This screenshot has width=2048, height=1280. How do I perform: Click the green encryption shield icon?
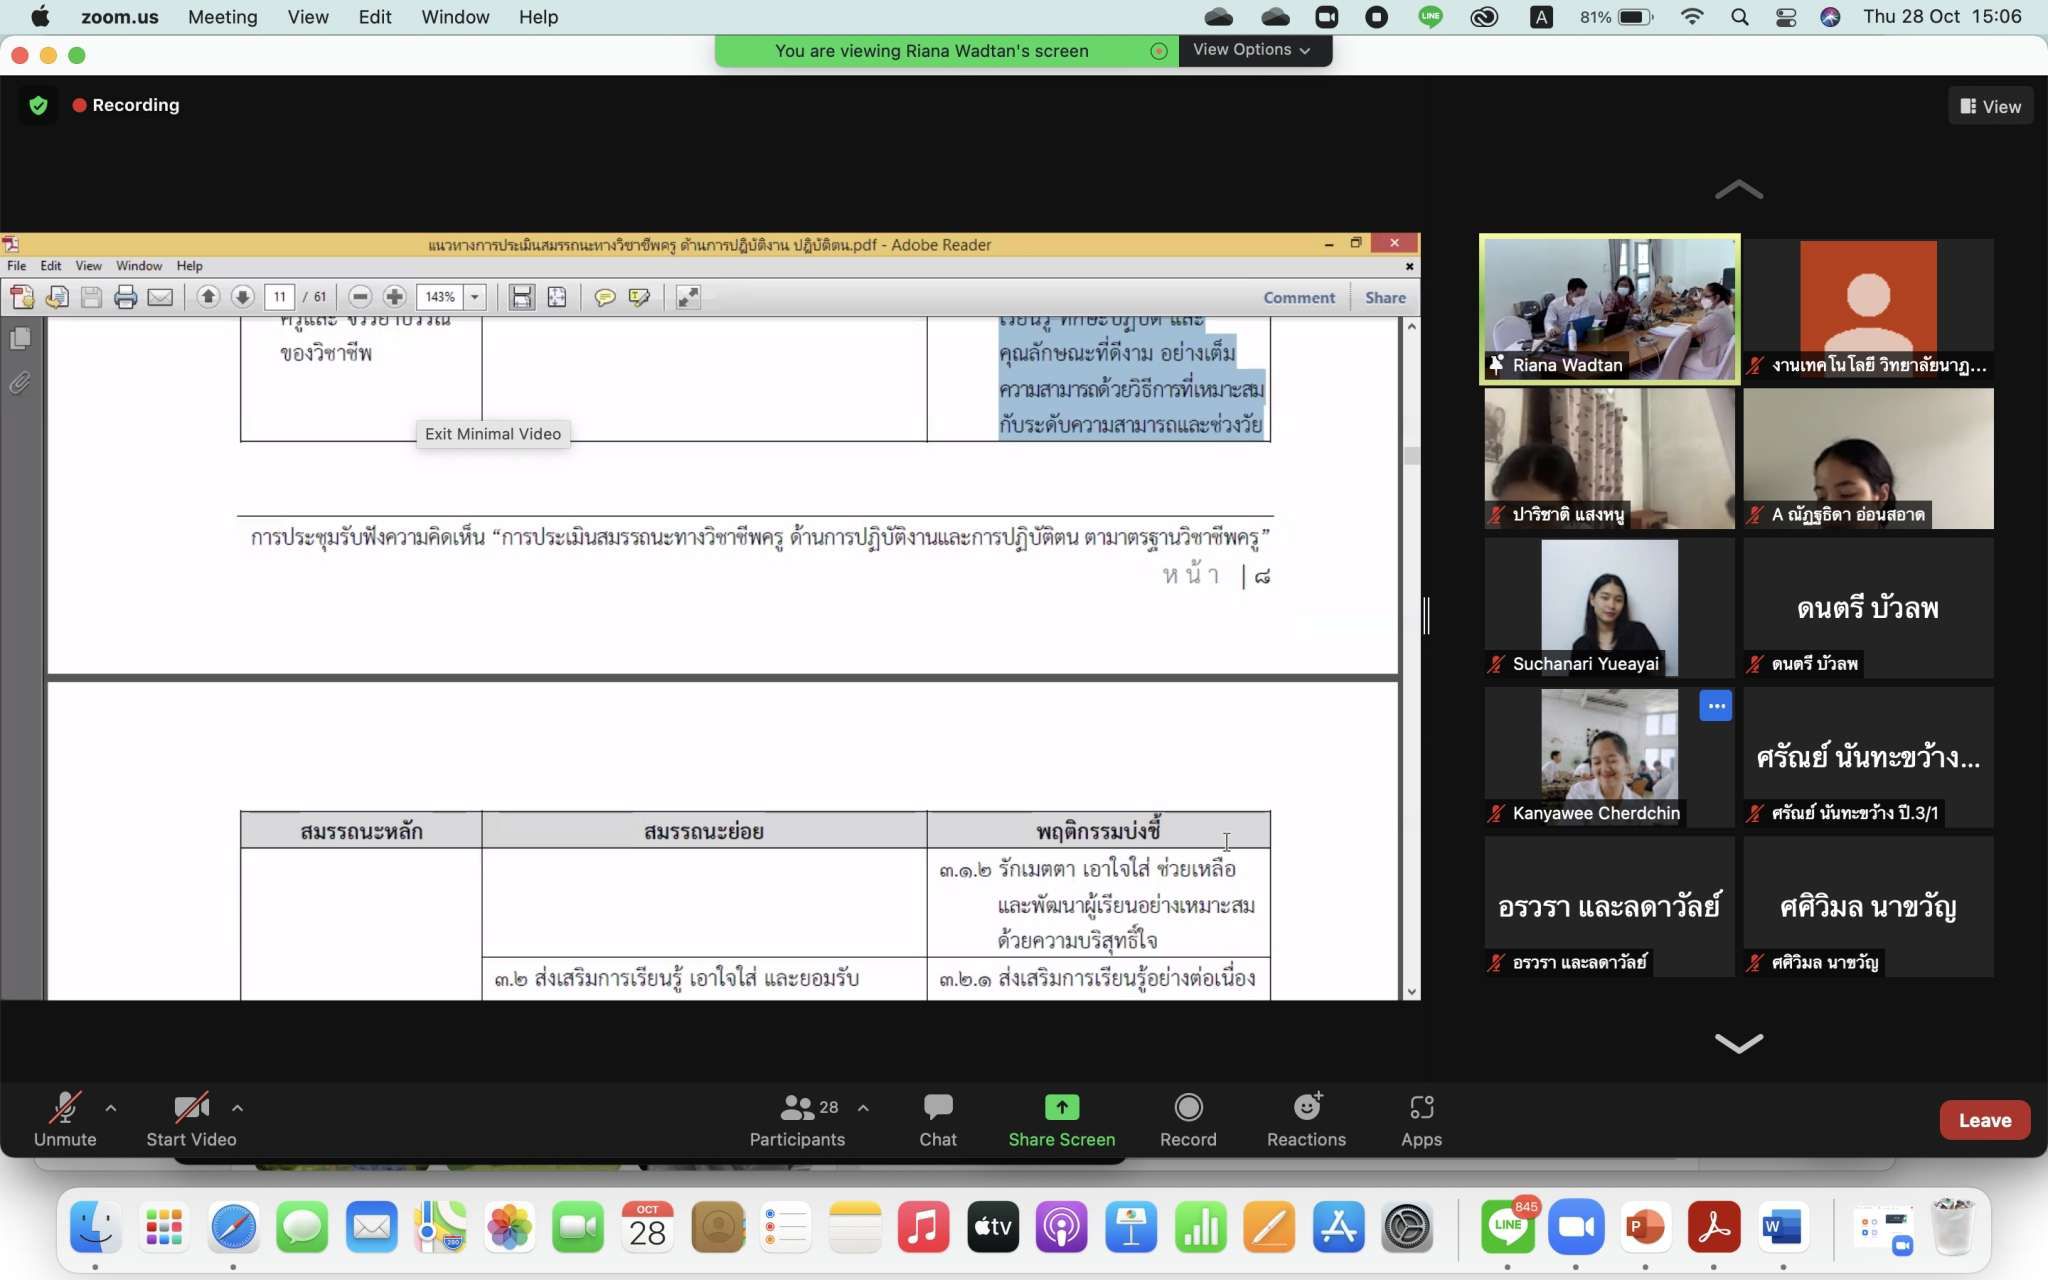pos(38,105)
